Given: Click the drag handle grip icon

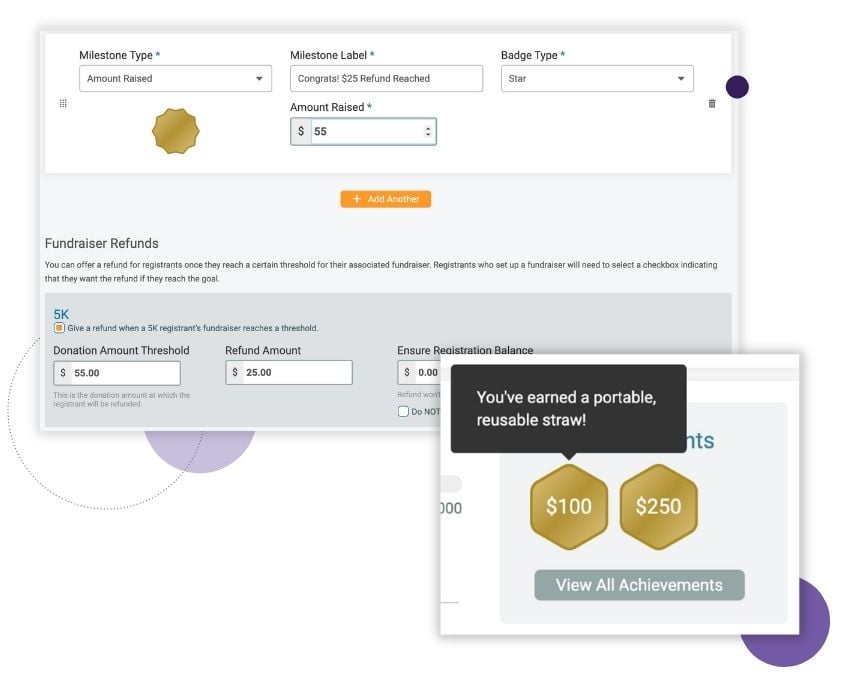Looking at the screenshot, I should click(63, 103).
